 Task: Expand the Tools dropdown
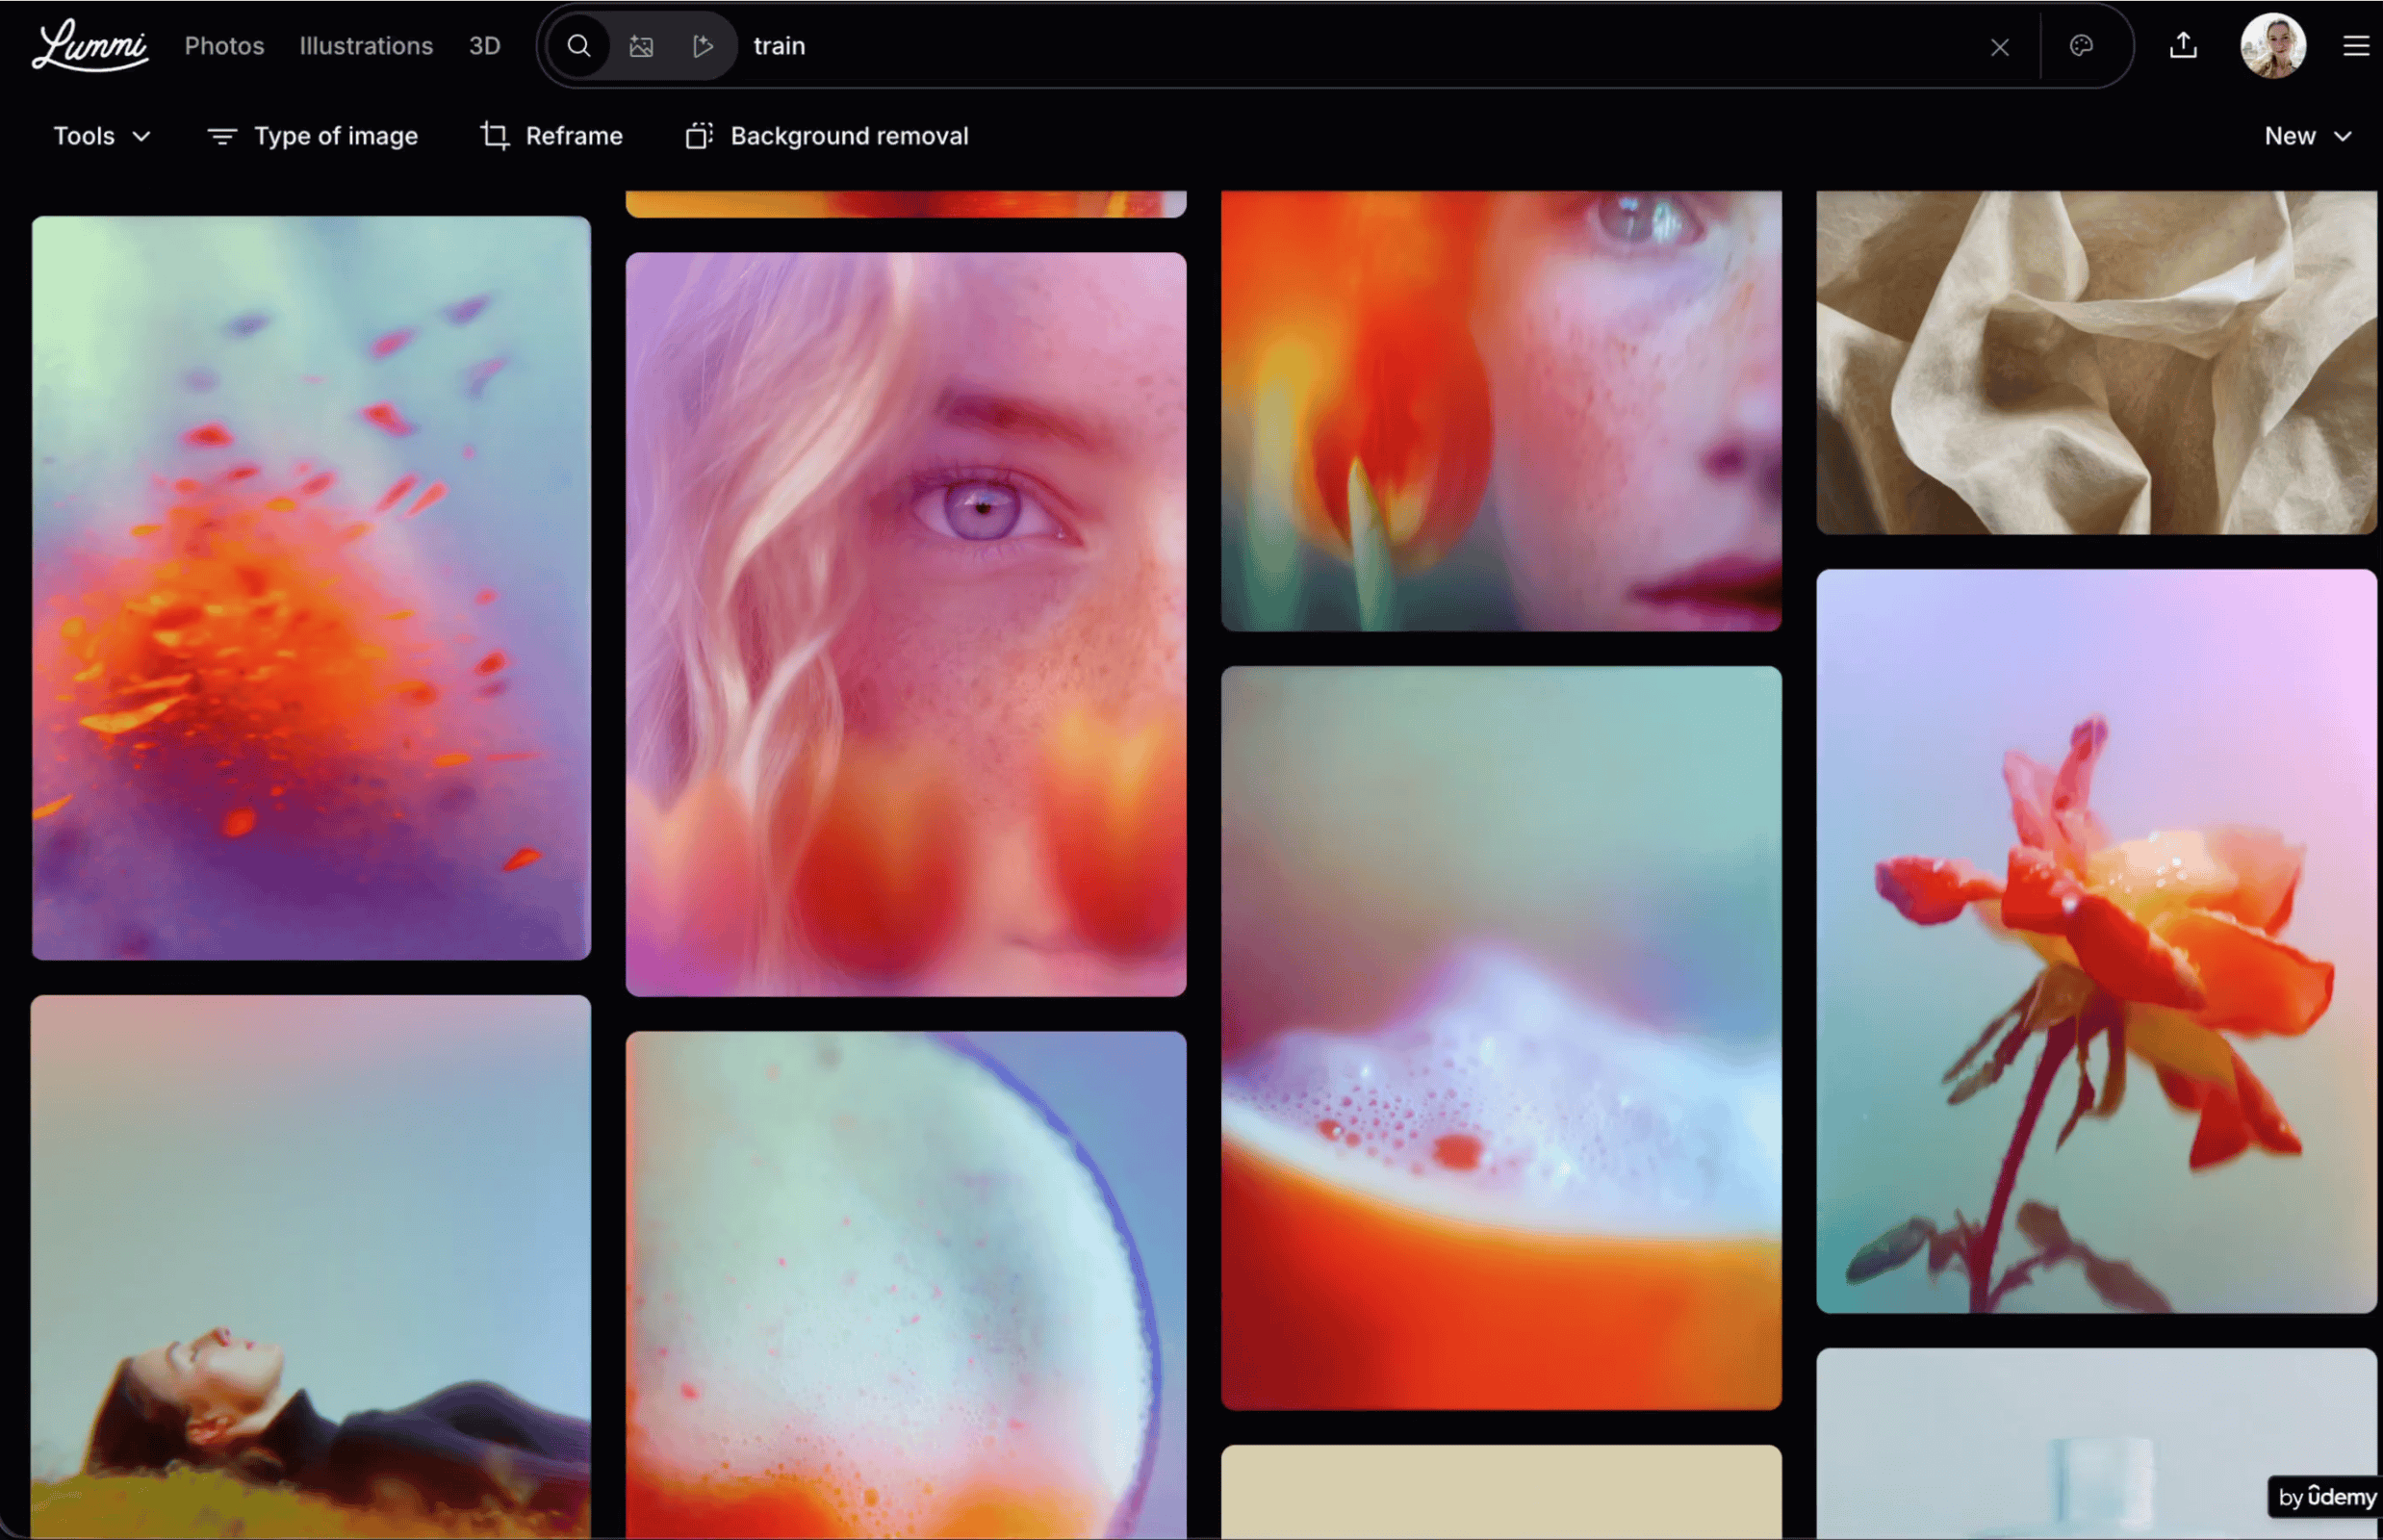pyautogui.click(x=102, y=136)
